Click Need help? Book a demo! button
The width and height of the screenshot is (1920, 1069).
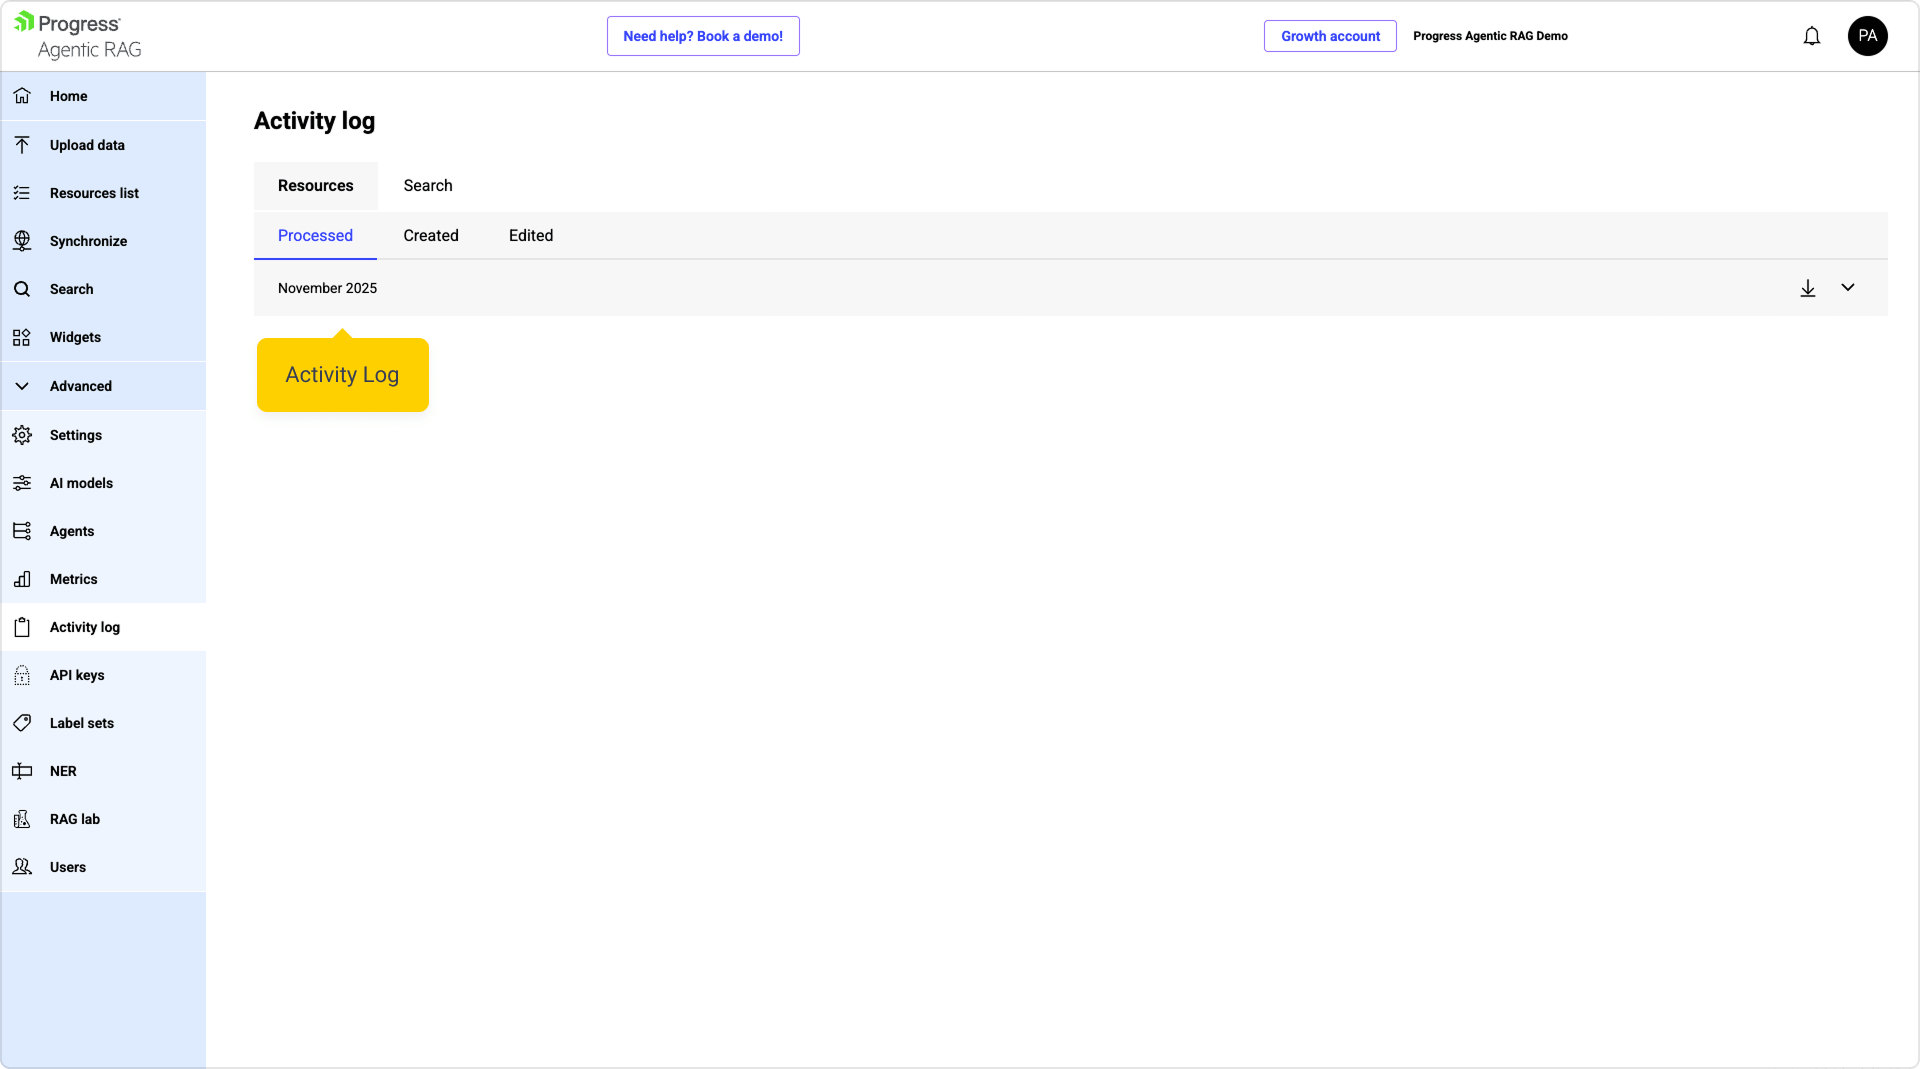(x=702, y=36)
